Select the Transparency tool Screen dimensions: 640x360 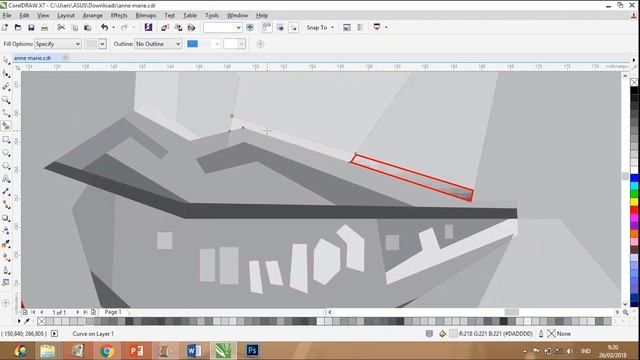(x=6, y=231)
